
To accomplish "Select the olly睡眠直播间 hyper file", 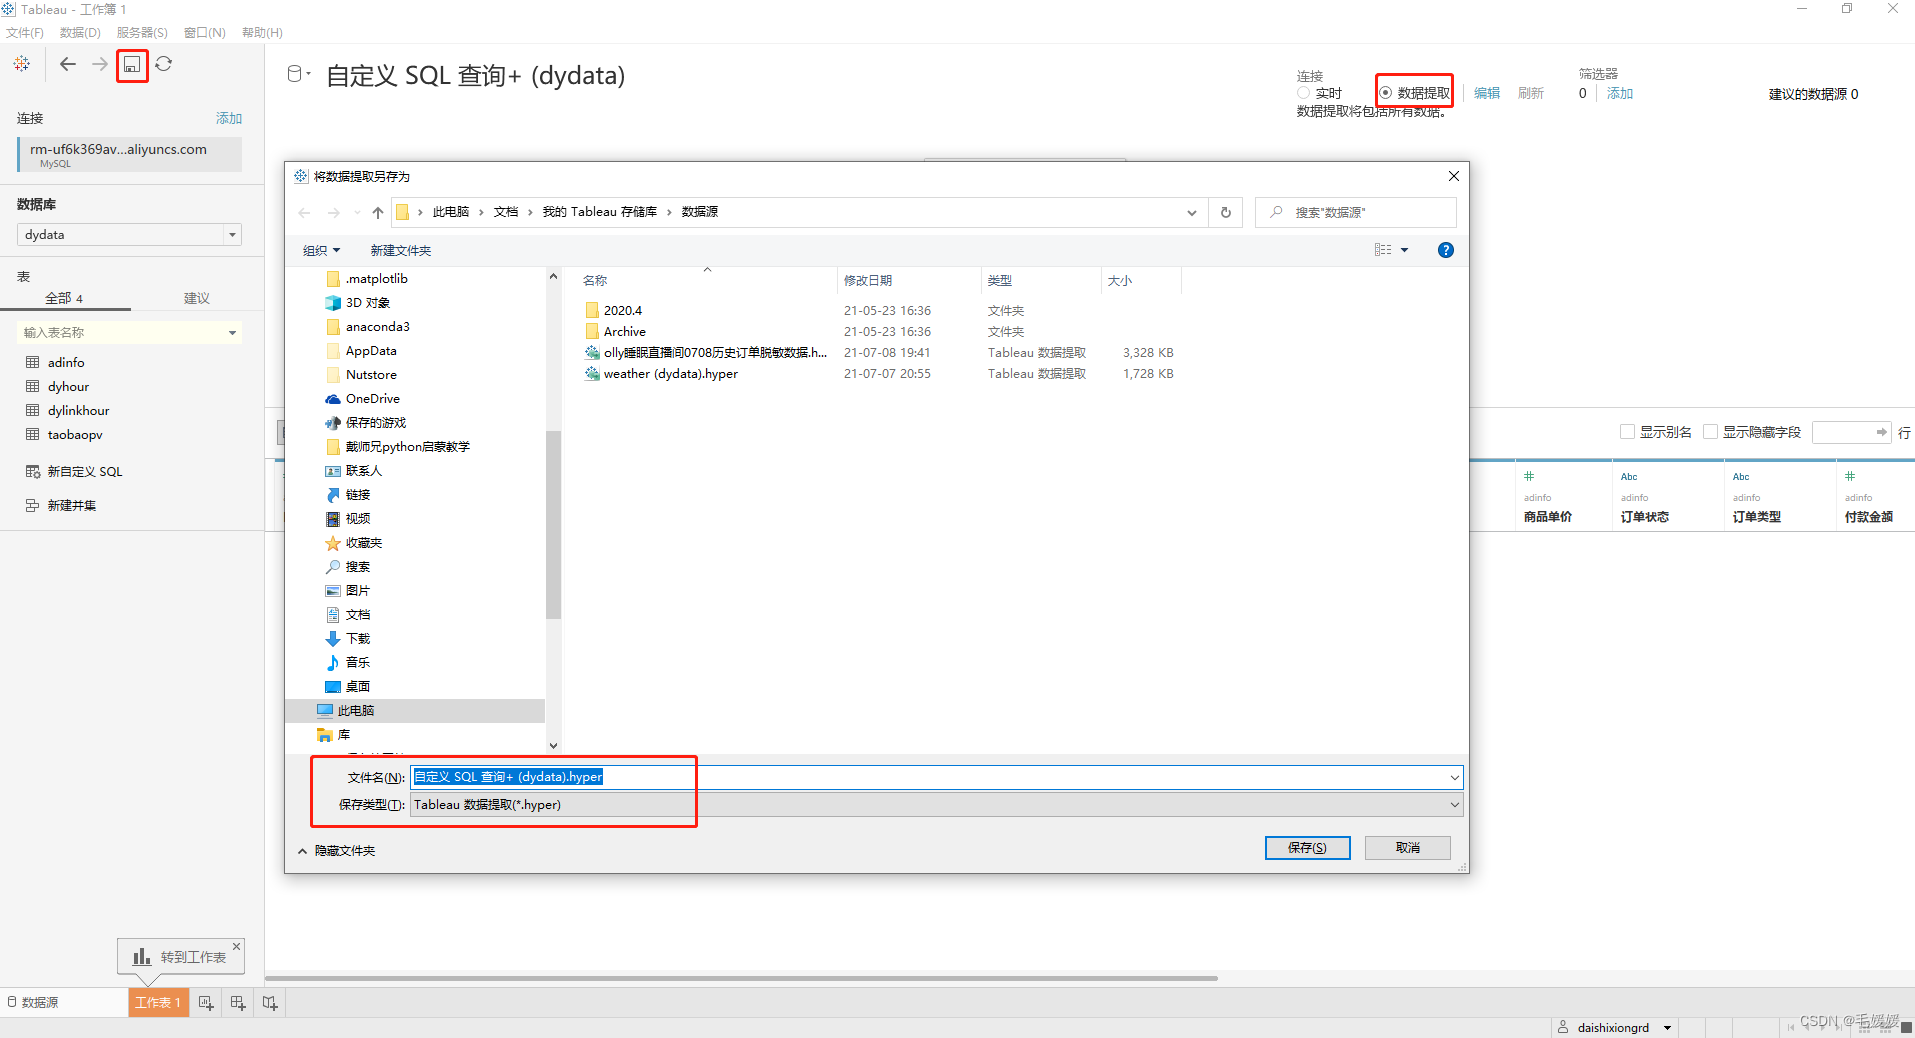I will pos(715,353).
